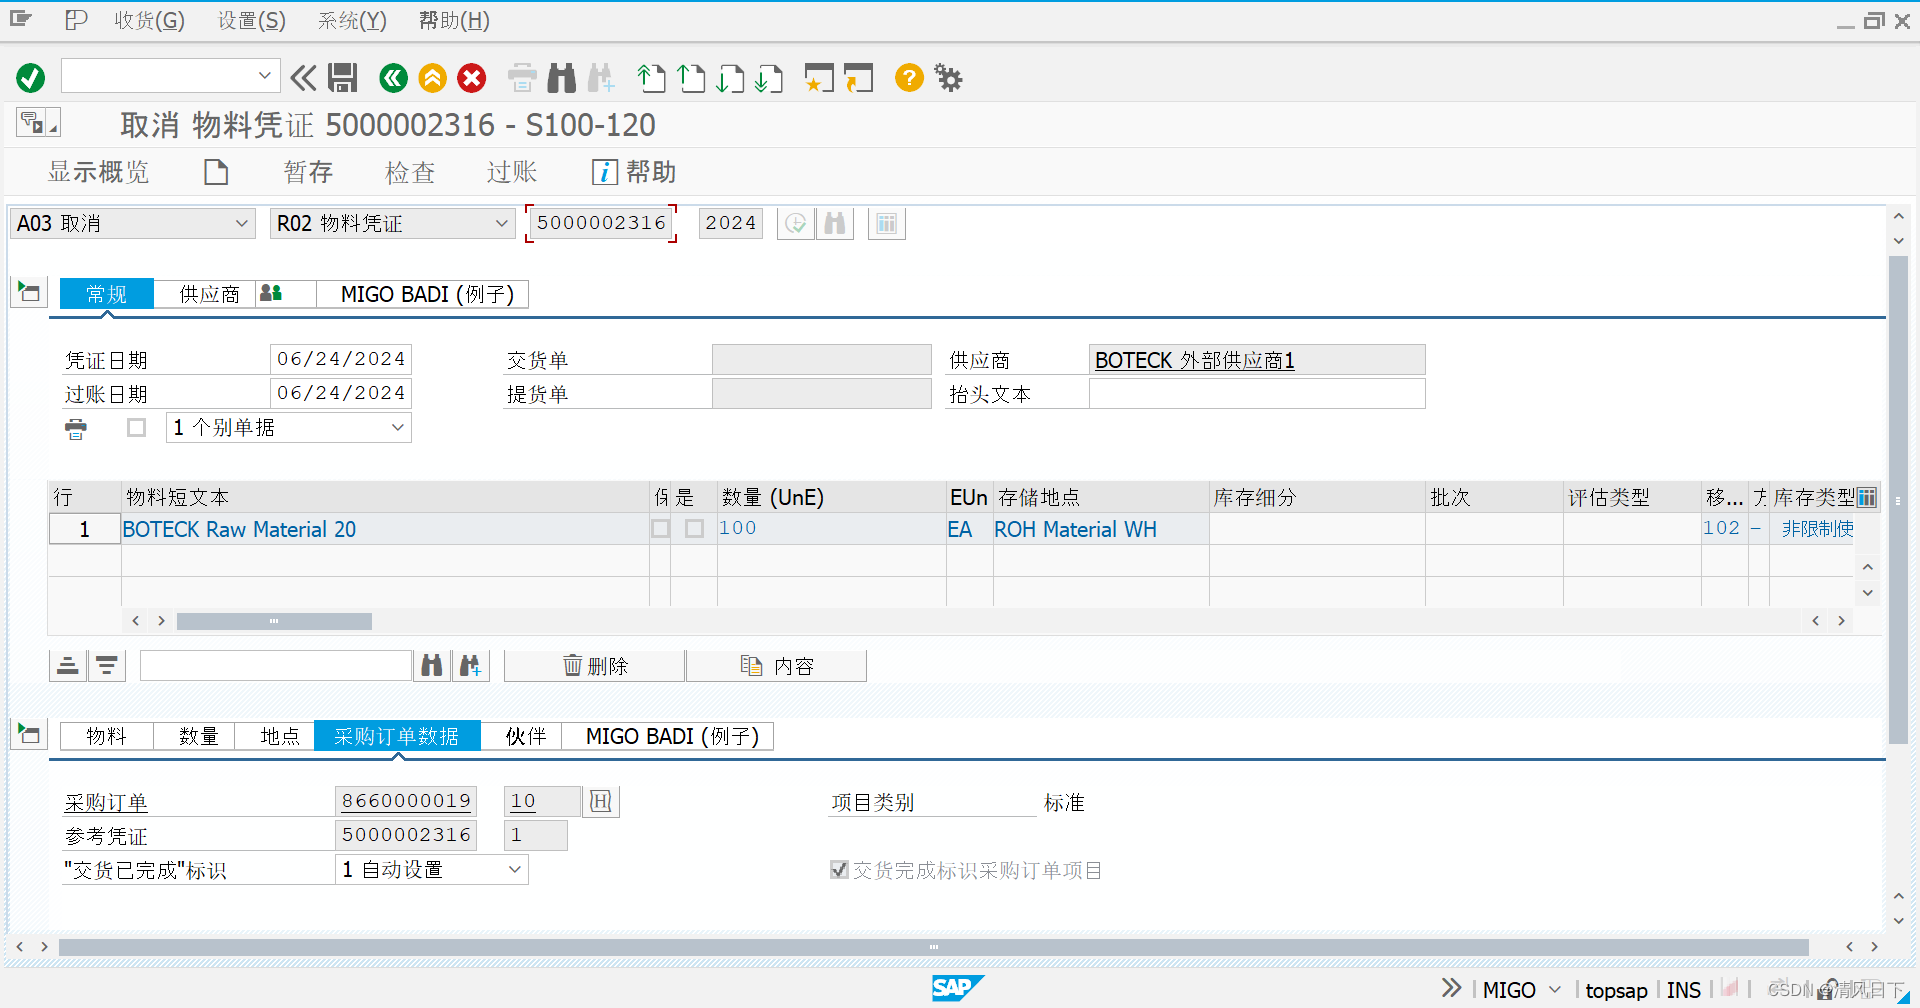Click the 抬头文本 header text input field
1920x1008 pixels.
point(1257,394)
